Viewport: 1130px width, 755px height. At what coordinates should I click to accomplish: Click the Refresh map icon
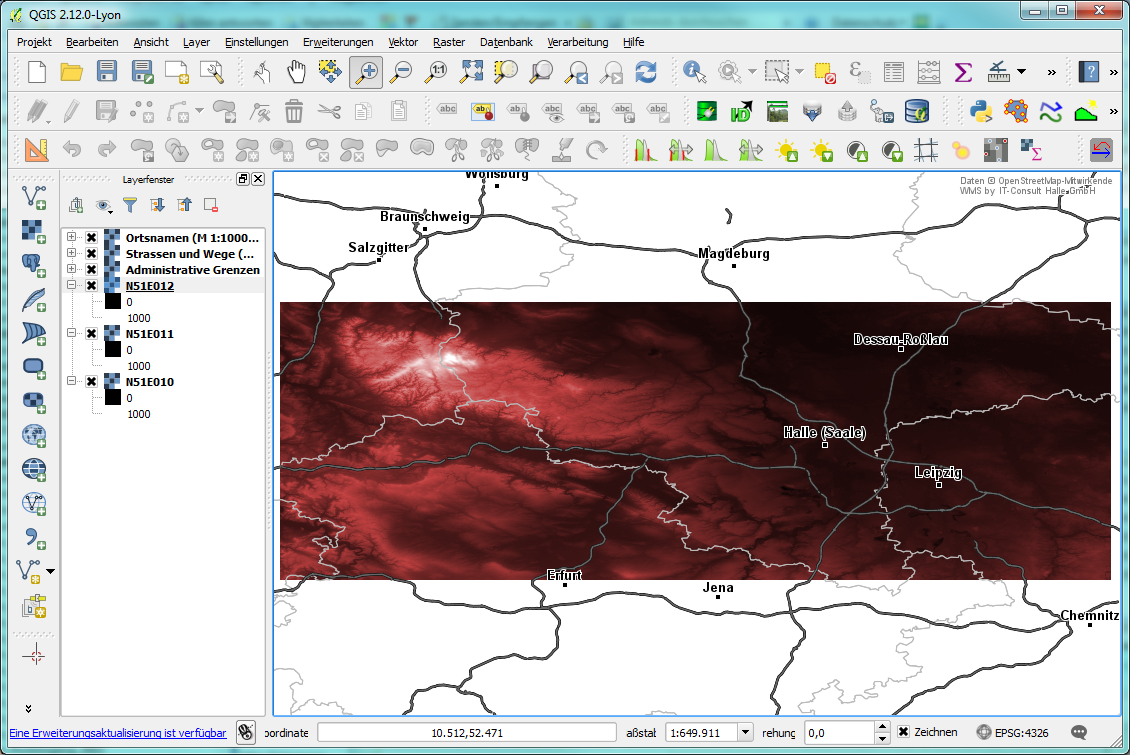[646, 72]
